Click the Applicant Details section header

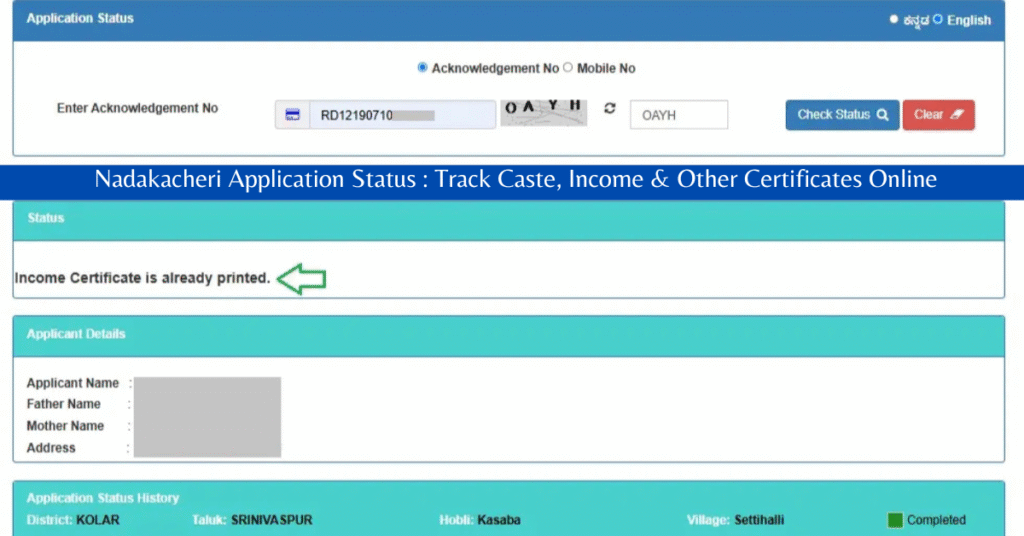[x=509, y=336]
